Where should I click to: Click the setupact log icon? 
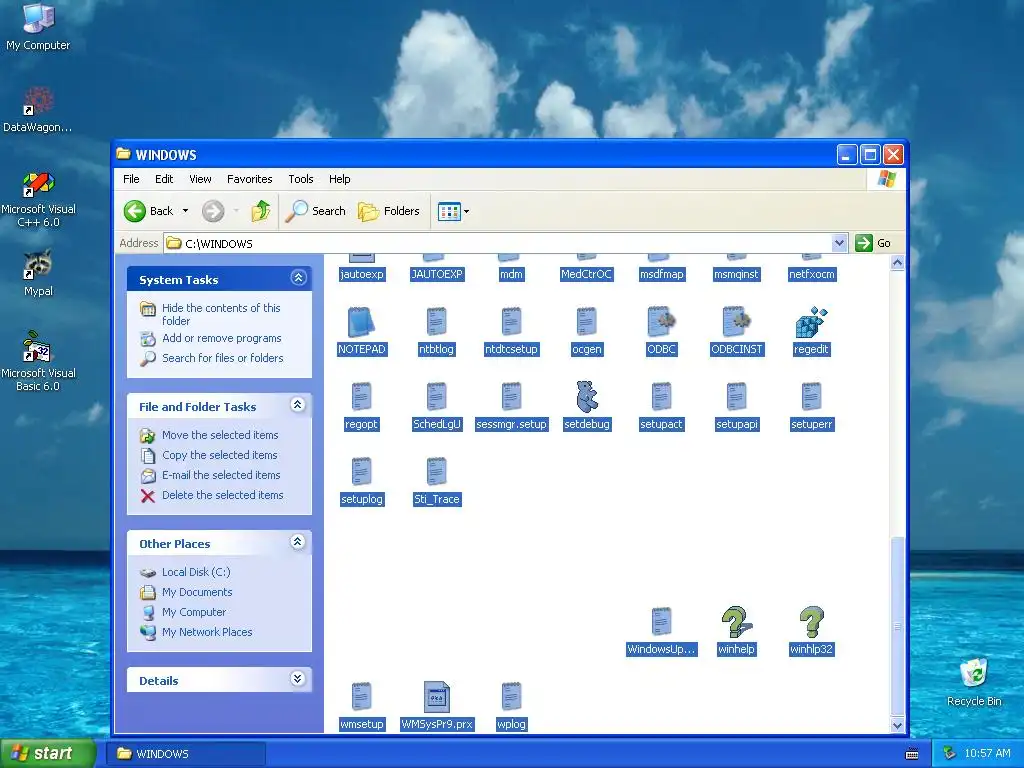click(661, 397)
